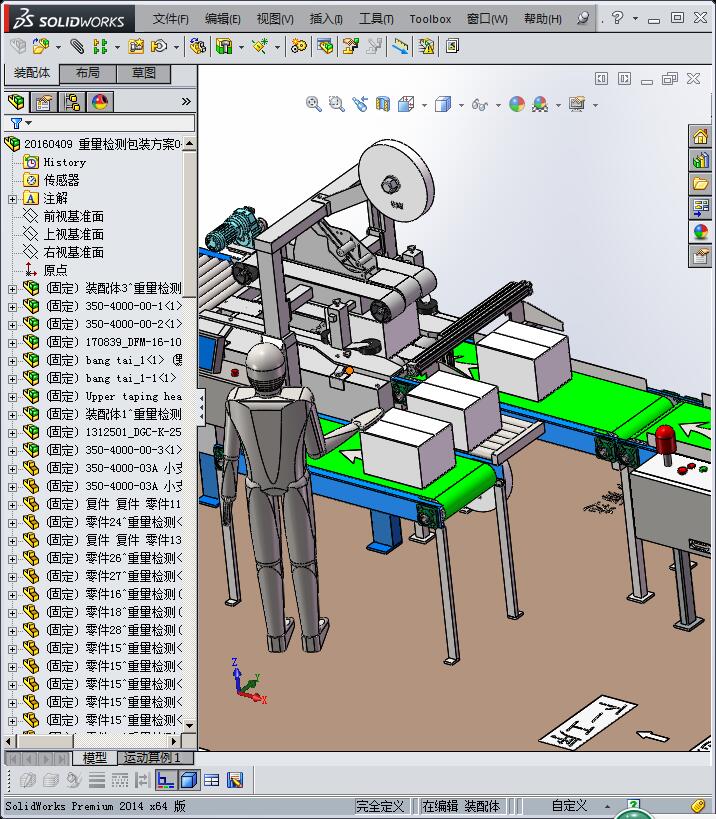Viewport: 716px width, 819px height.
Task: Open the 文件(F) menu
Action: tap(170, 19)
